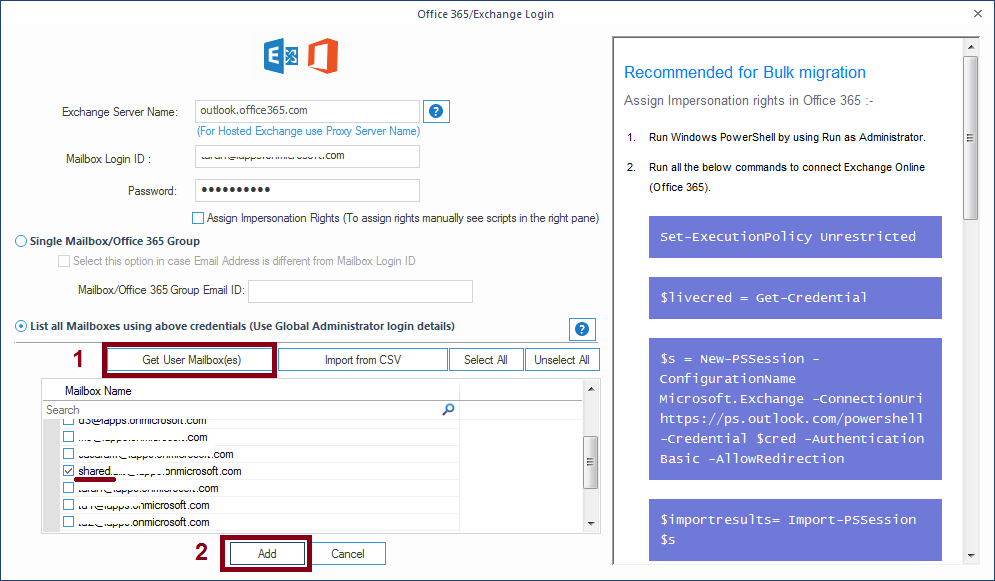The image size is (995, 581).
Task: Click the mailbox list scrollbar down arrow
Action: (x=591, y=524)
